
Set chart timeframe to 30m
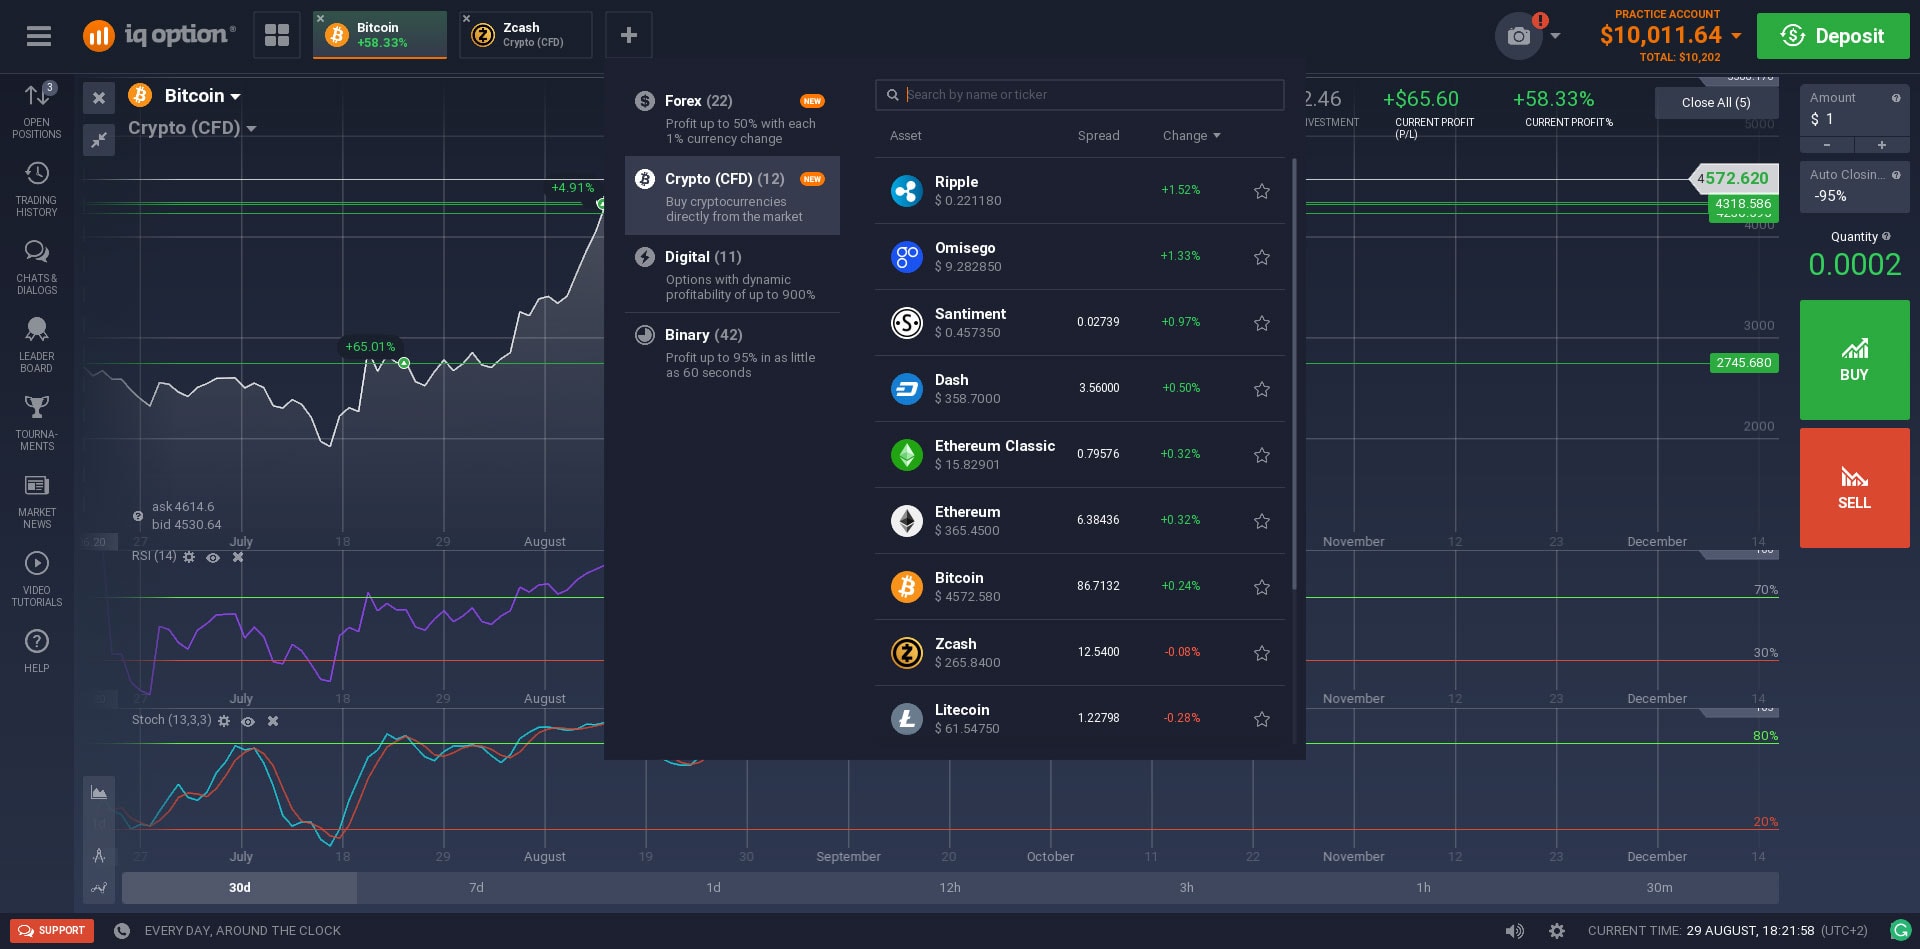pyautogui.click(x=1659, y=888)
